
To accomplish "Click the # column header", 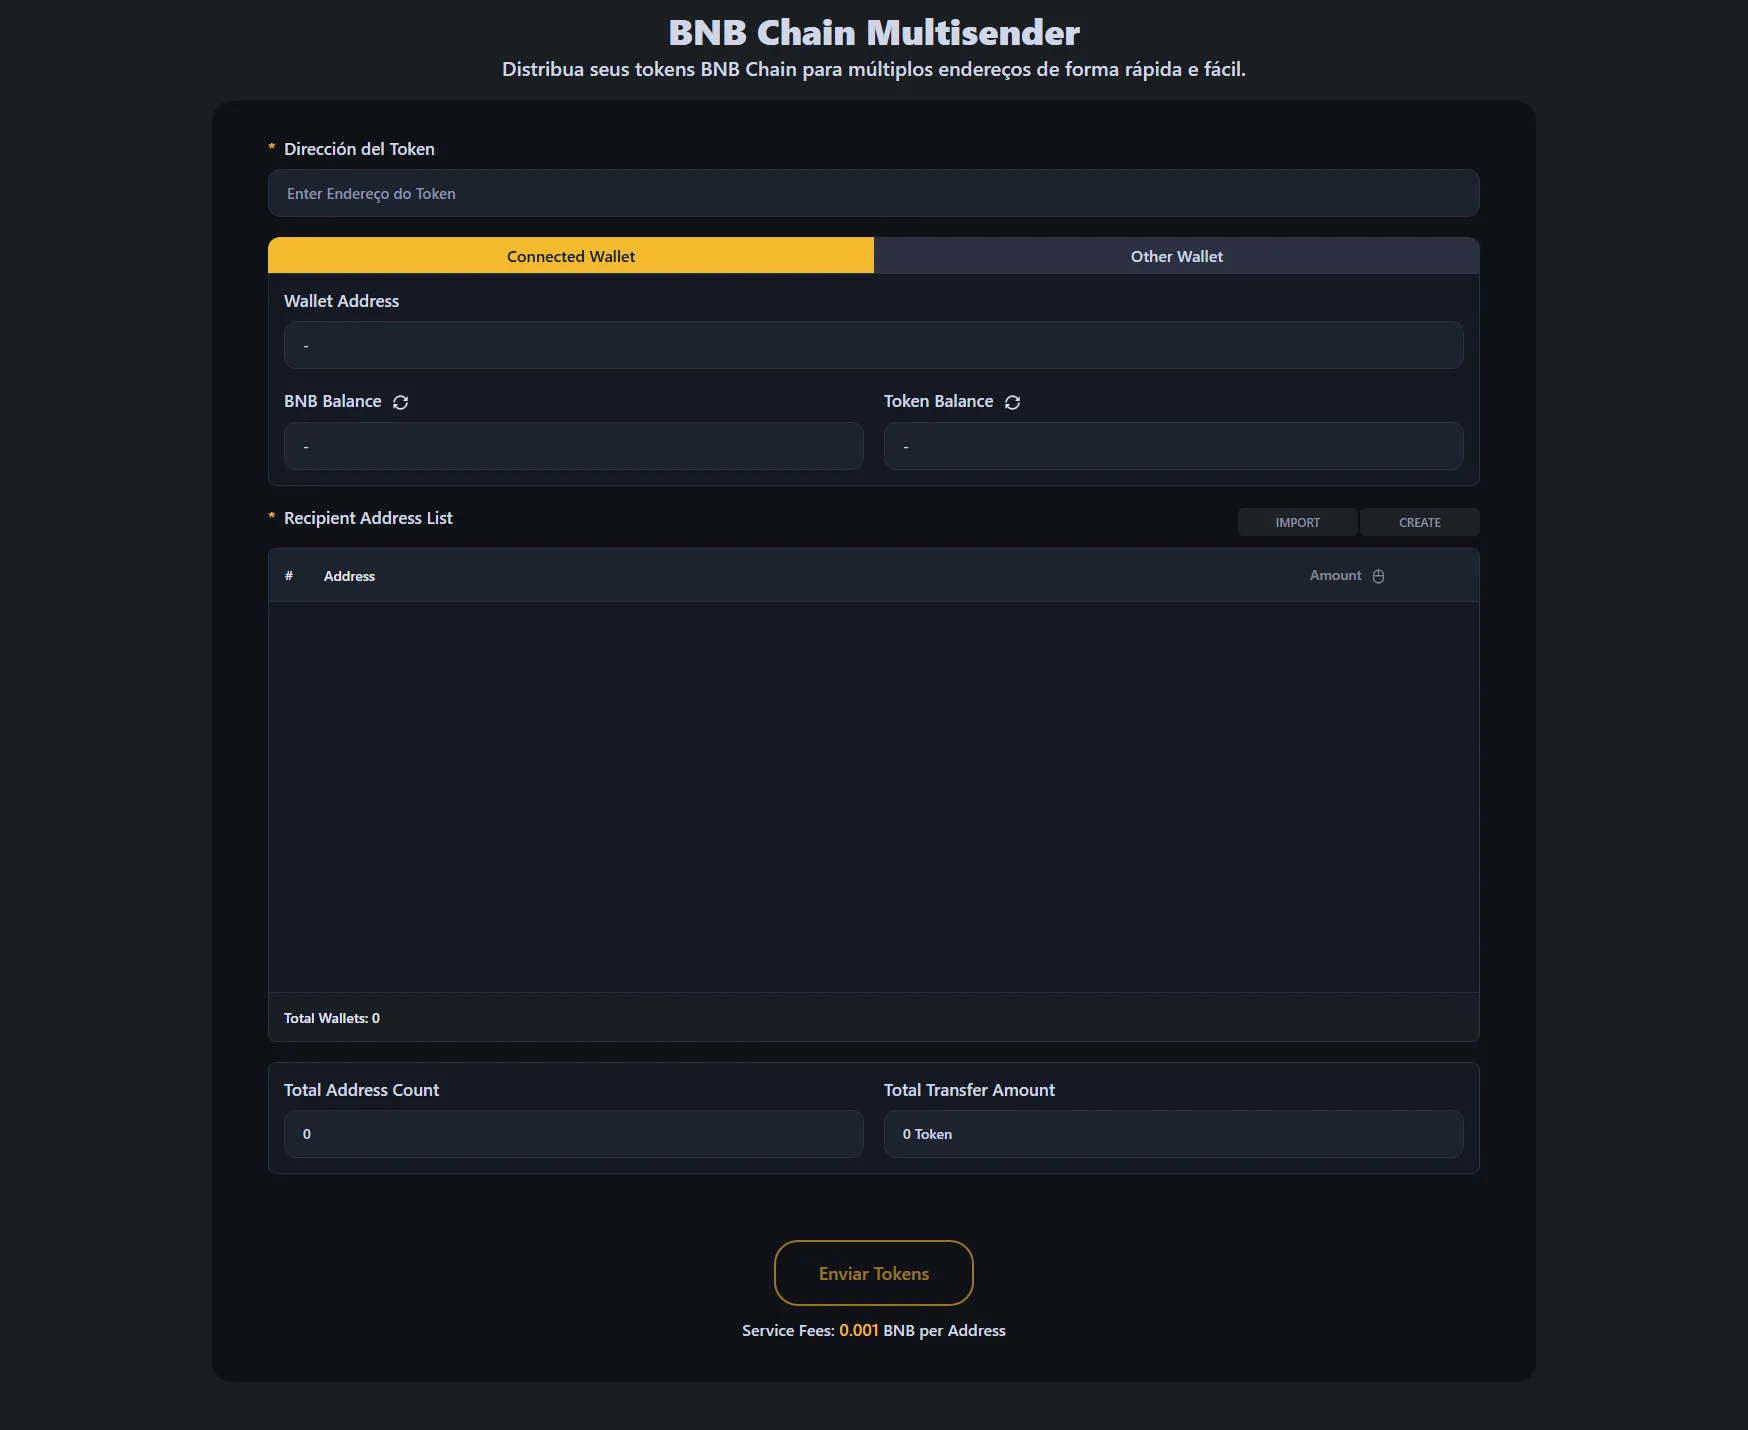I will pyautogui.click(x=289, y=576).
